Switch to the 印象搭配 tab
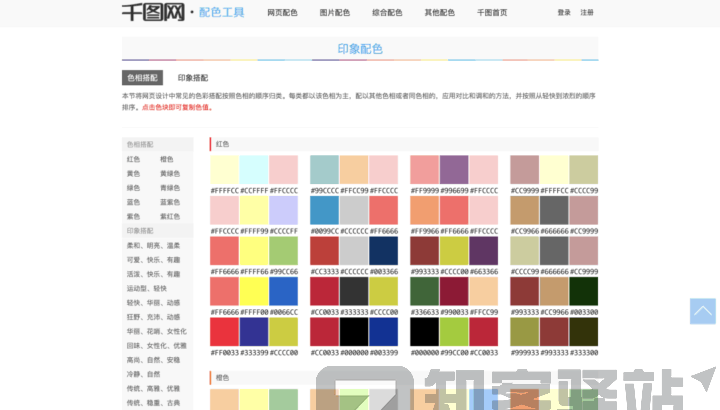The width and height of the screenshot is (720, 410). tap(193, 77)
